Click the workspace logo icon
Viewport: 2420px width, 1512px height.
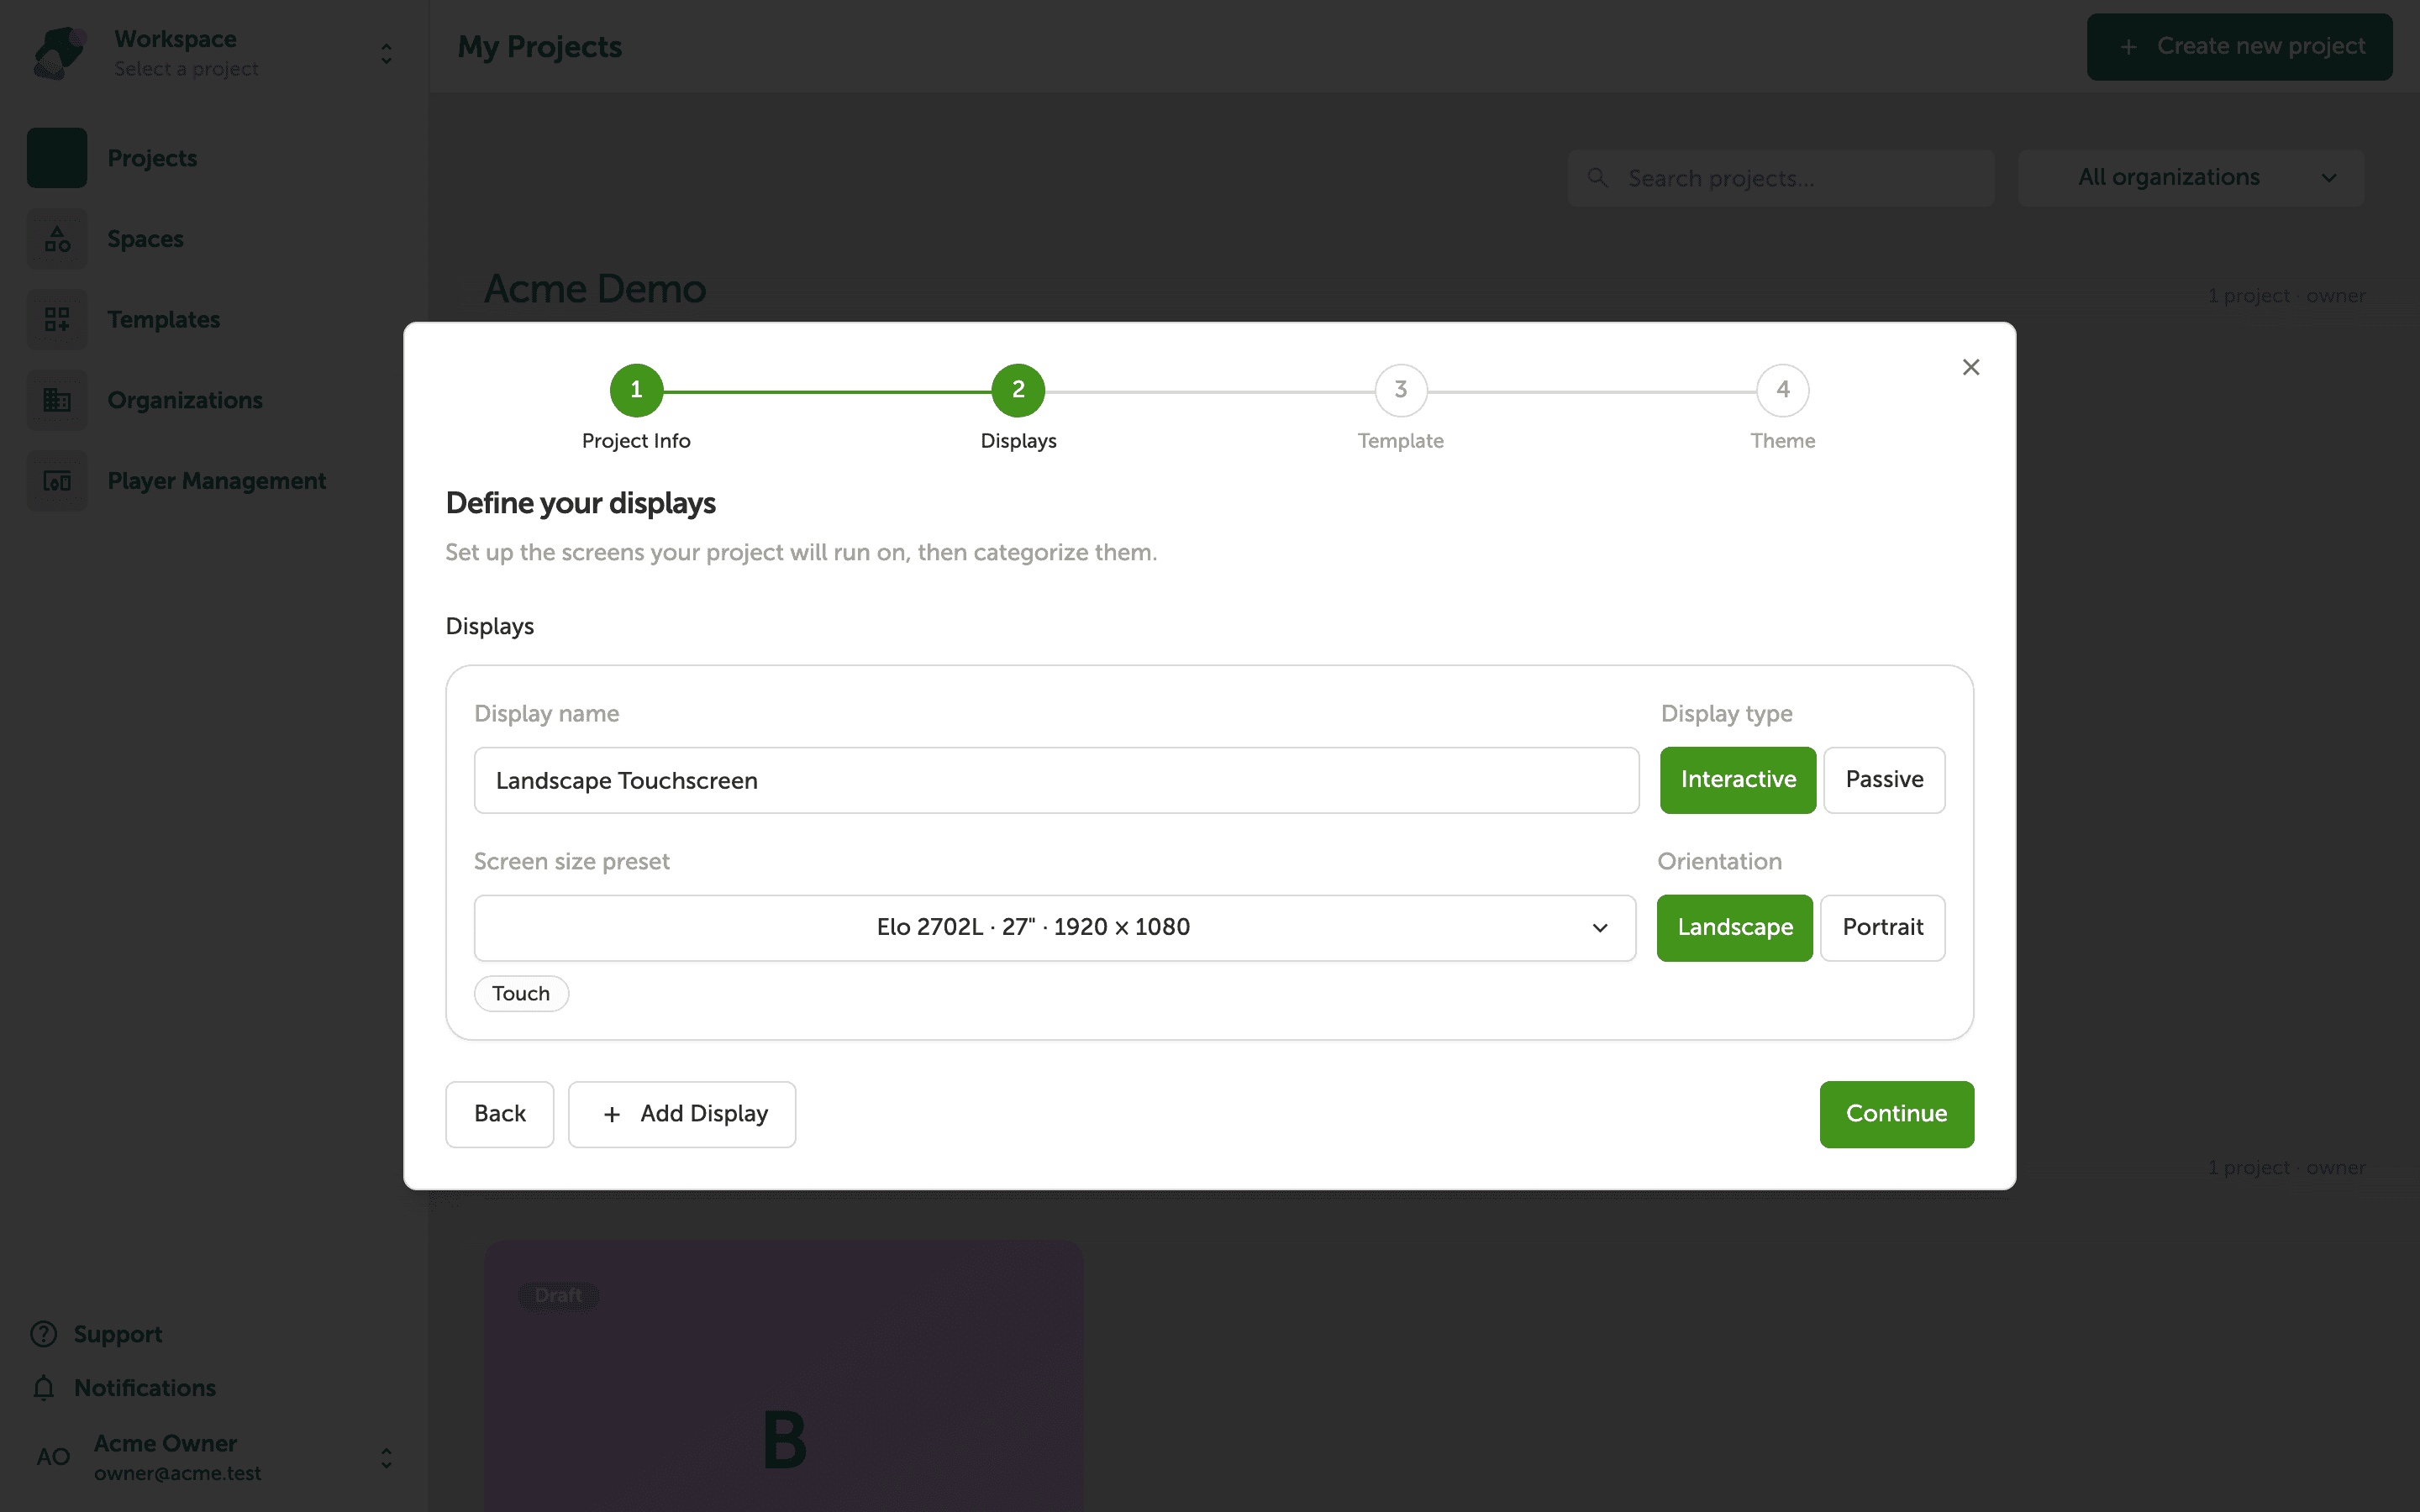click(x=59, y=52)
